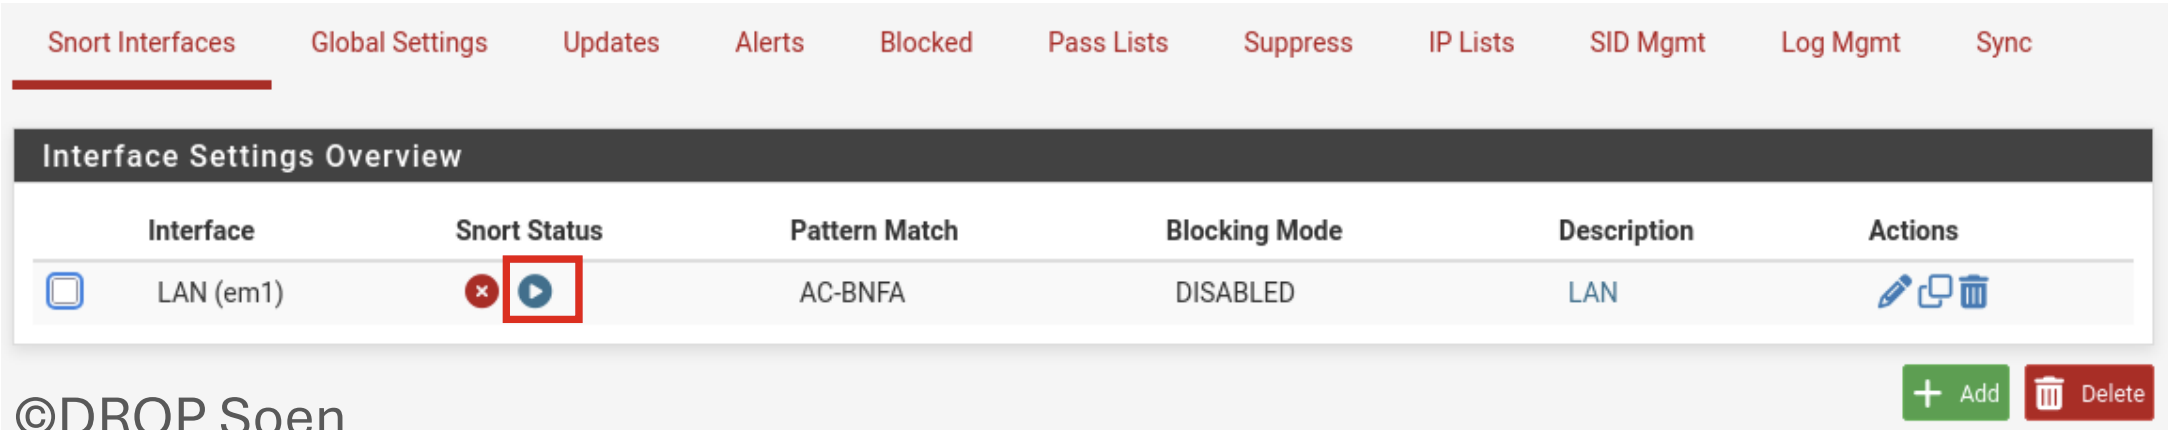Show the Suppress tab
This screenshot has width=2168, height=430.
[x=1297, y=42]
